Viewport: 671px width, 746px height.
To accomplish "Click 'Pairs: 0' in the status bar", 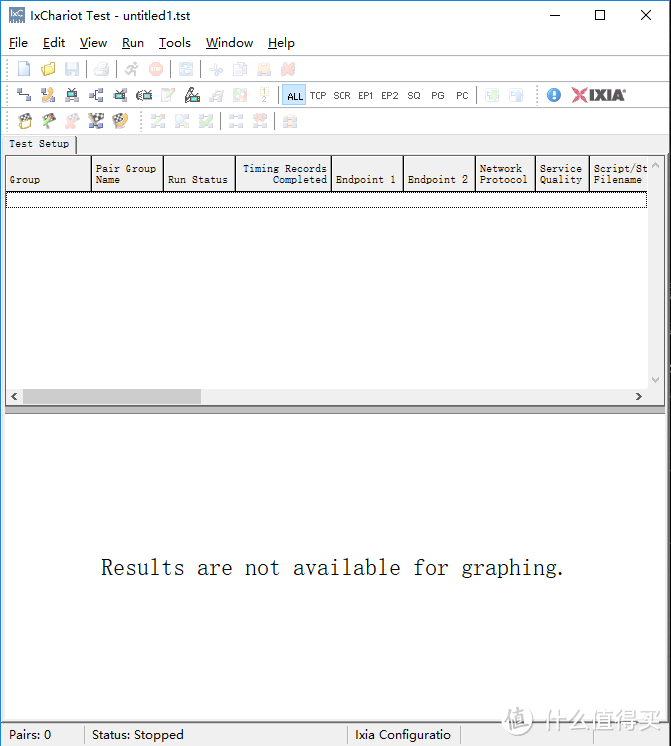I will (30, 735).
